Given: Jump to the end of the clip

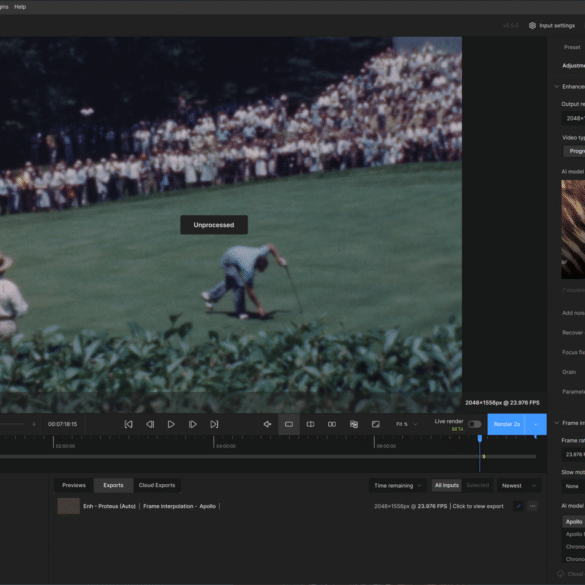Looking at the screenshot, I should (214, 424).
